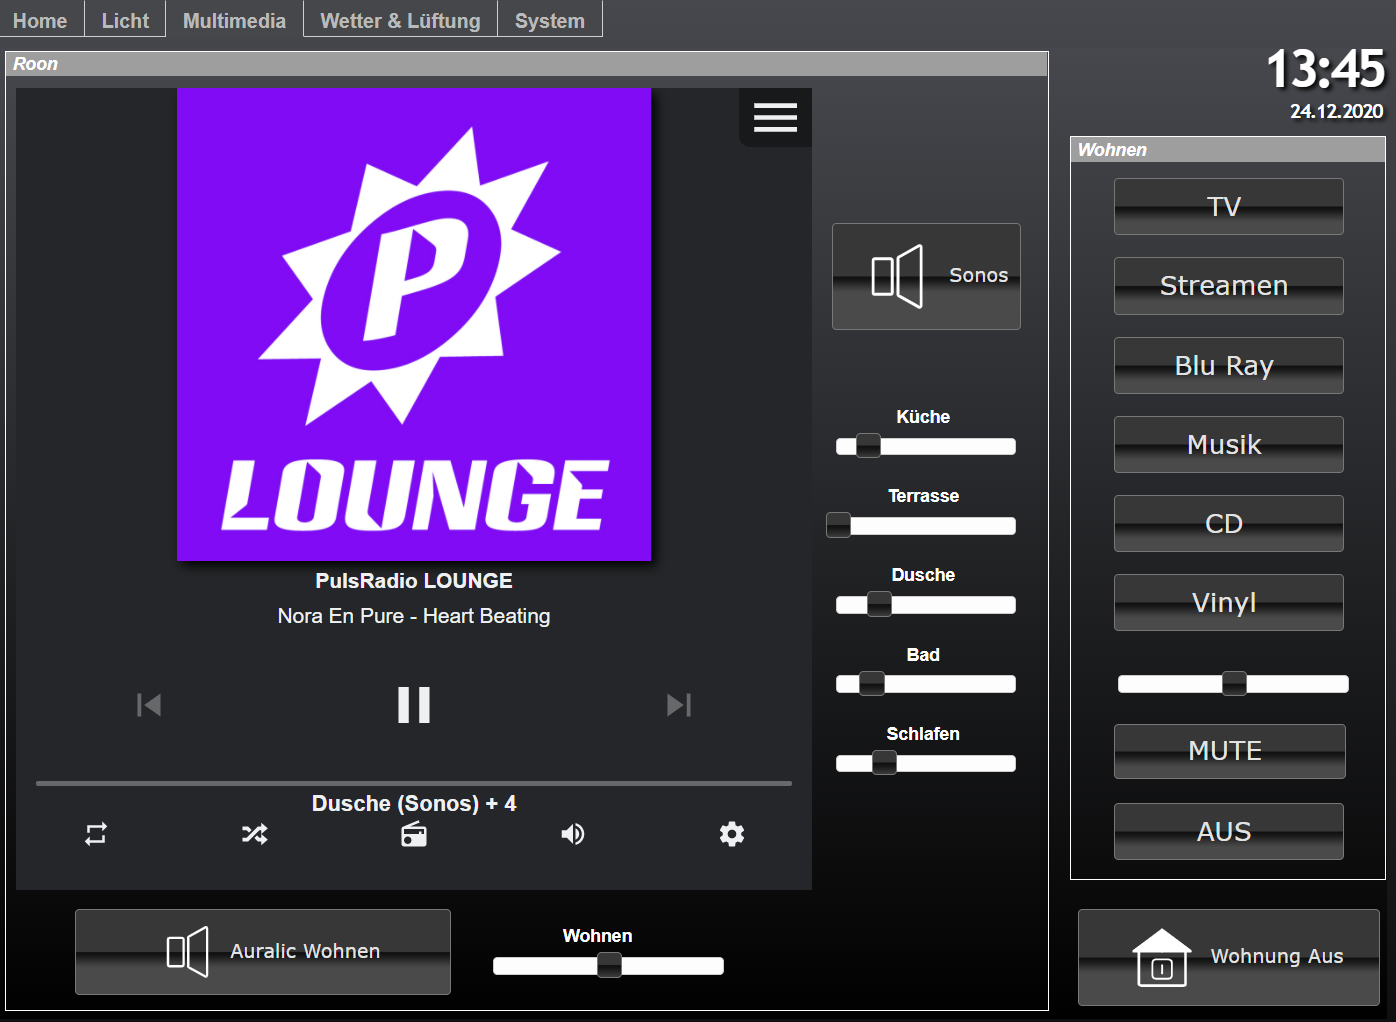Screen dimensions: 1396x1022
Task: Open the volume speaker icon
Action: [x=573, y=834]
